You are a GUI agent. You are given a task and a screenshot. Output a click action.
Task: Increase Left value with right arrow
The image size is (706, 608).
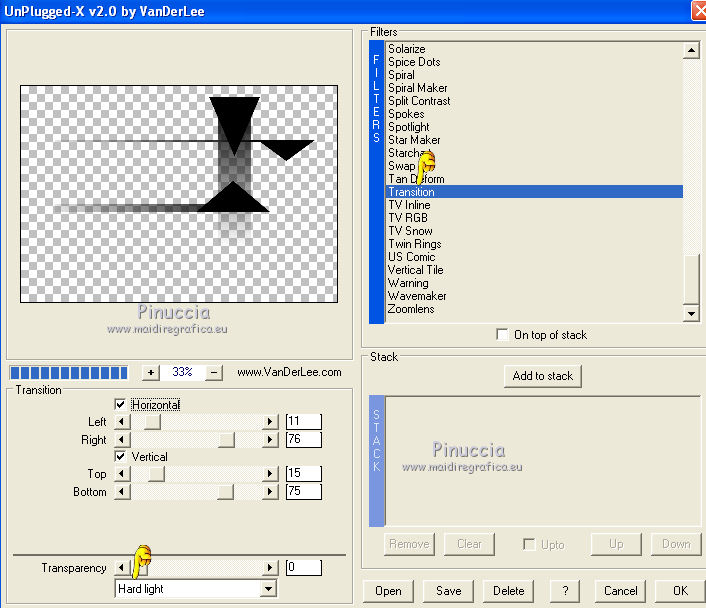point(270,422)
